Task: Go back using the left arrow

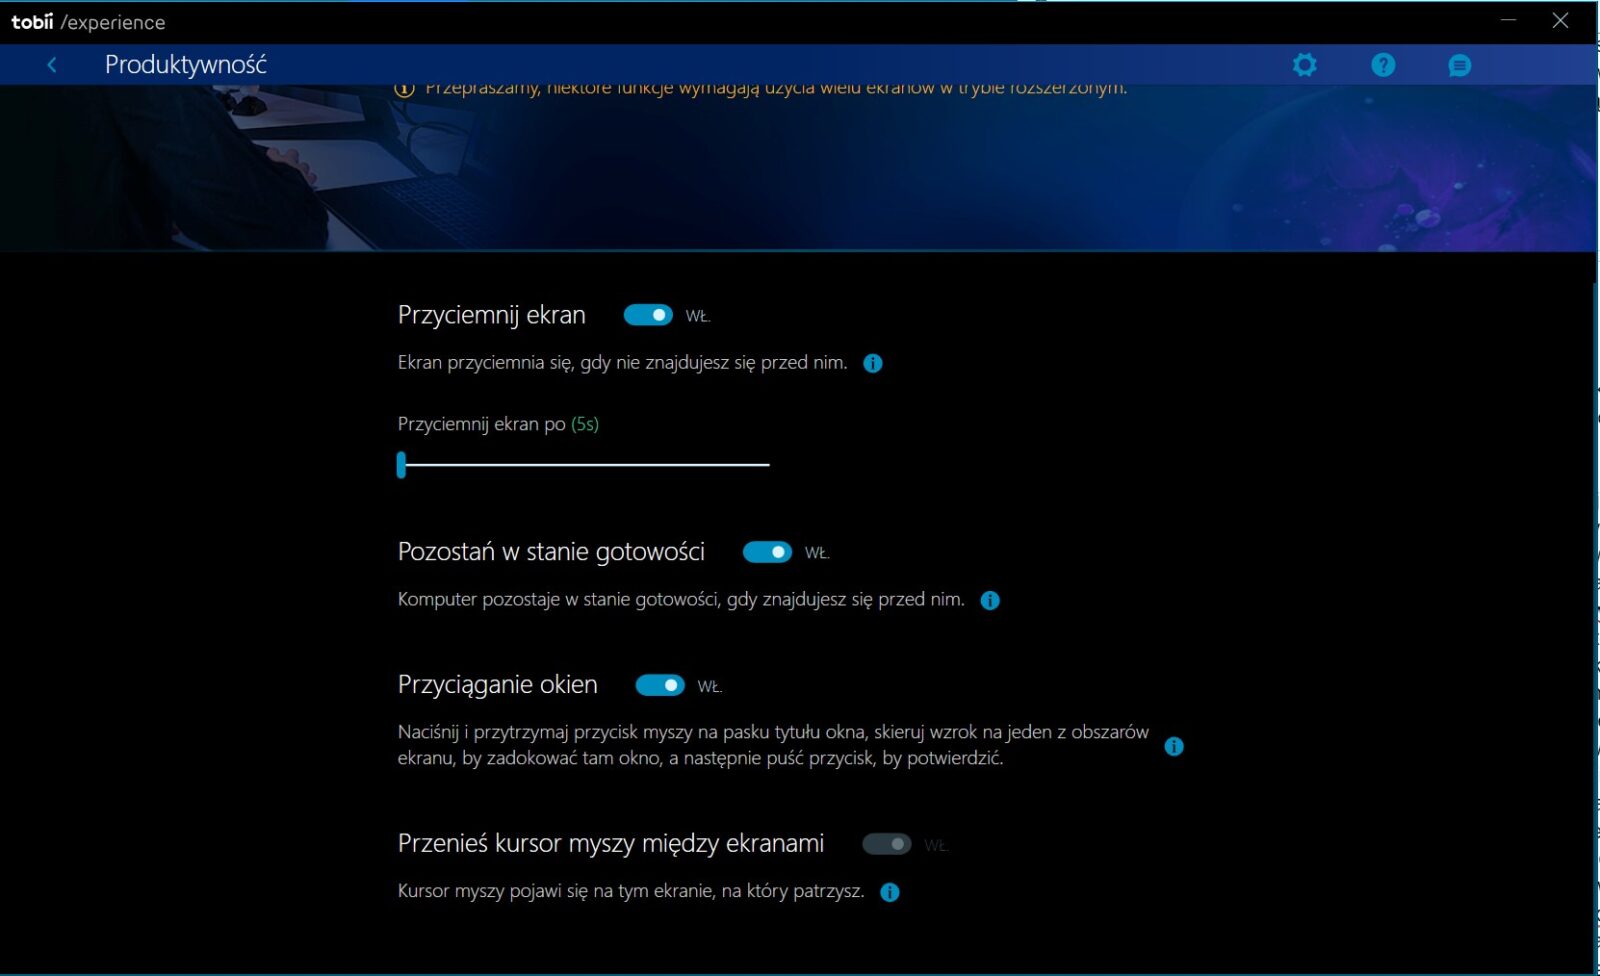Action: 52,65
